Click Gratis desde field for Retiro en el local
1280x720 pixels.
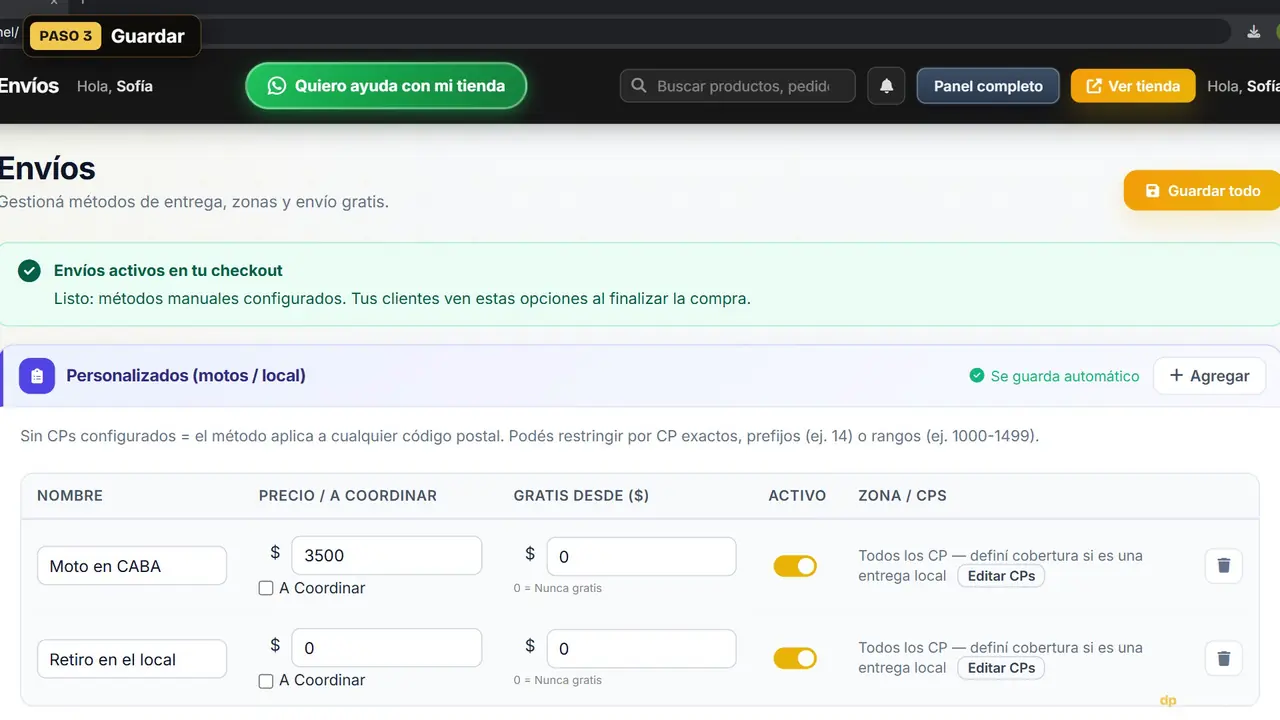click(x=641, y=649)
